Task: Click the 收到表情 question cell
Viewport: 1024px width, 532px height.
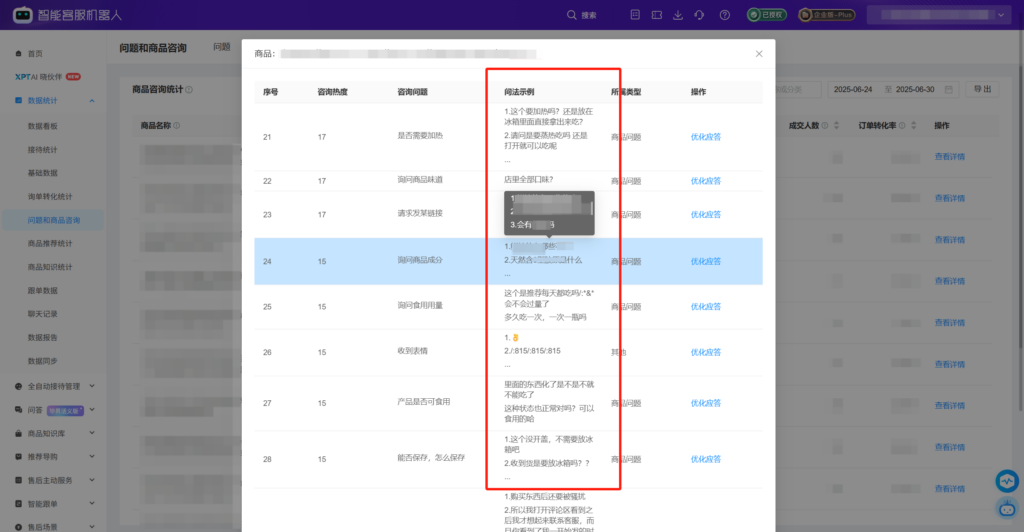Action: pos(413,351)
